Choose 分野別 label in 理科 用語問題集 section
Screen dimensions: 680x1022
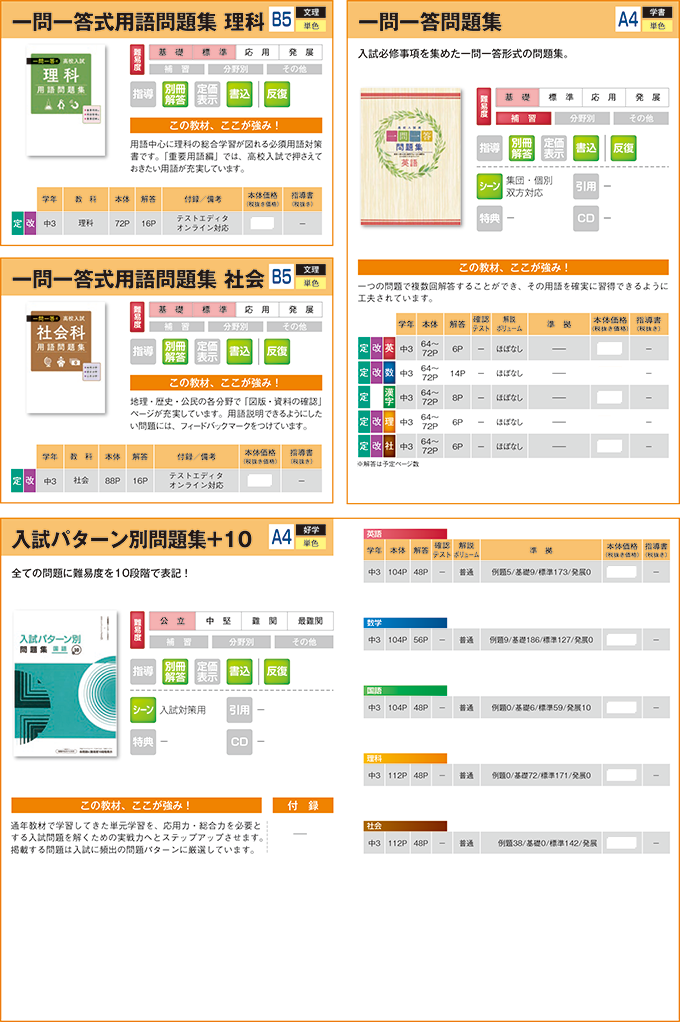pyautogui.click(x=237, y=70)
